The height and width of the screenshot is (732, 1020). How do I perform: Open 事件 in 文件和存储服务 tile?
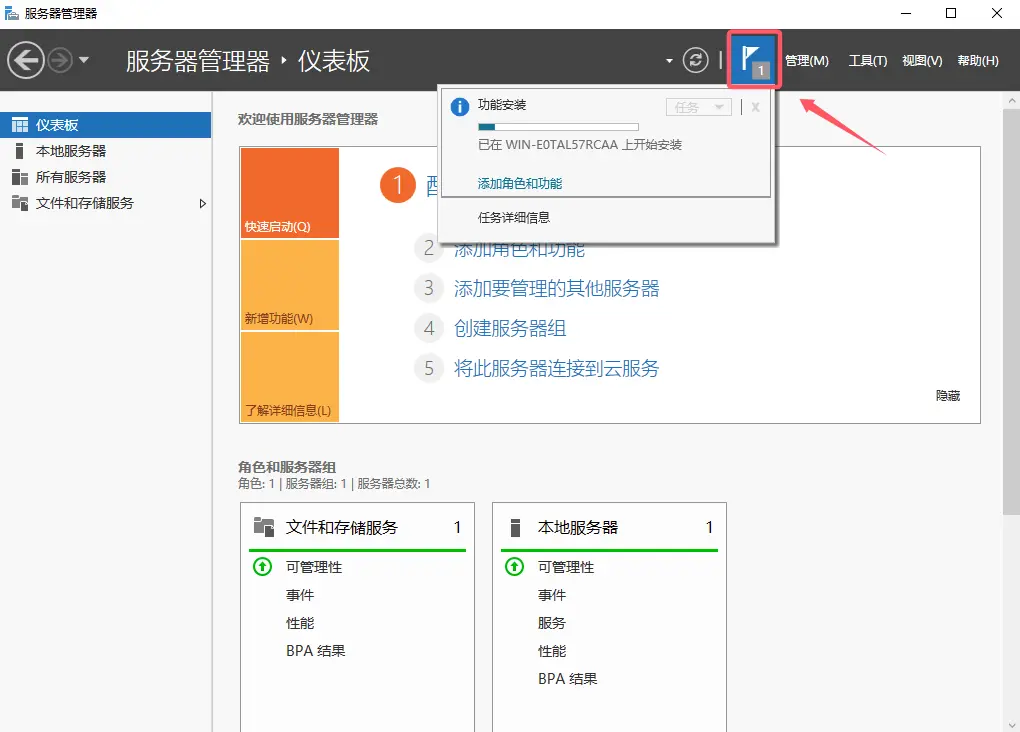[x=300, y=595]
